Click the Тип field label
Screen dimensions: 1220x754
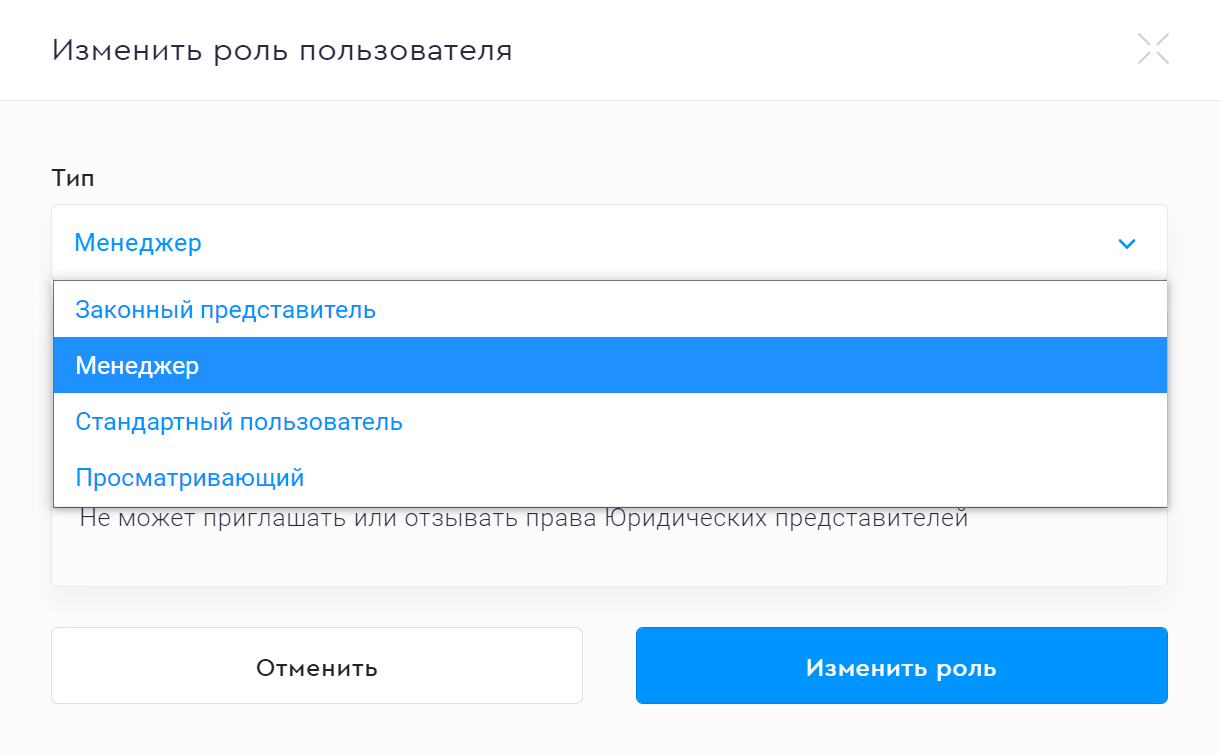pos(72,178)
